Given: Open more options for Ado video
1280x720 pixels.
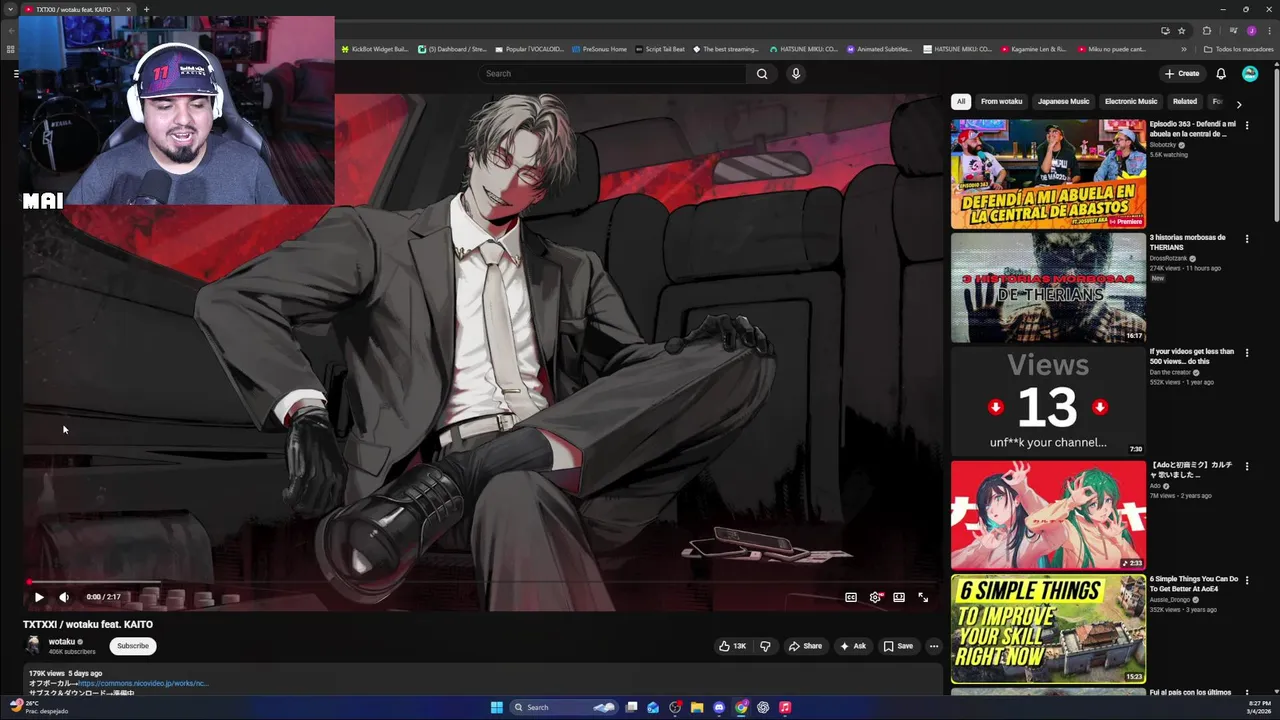Looking at the screenshot, I should [1247, 466].
